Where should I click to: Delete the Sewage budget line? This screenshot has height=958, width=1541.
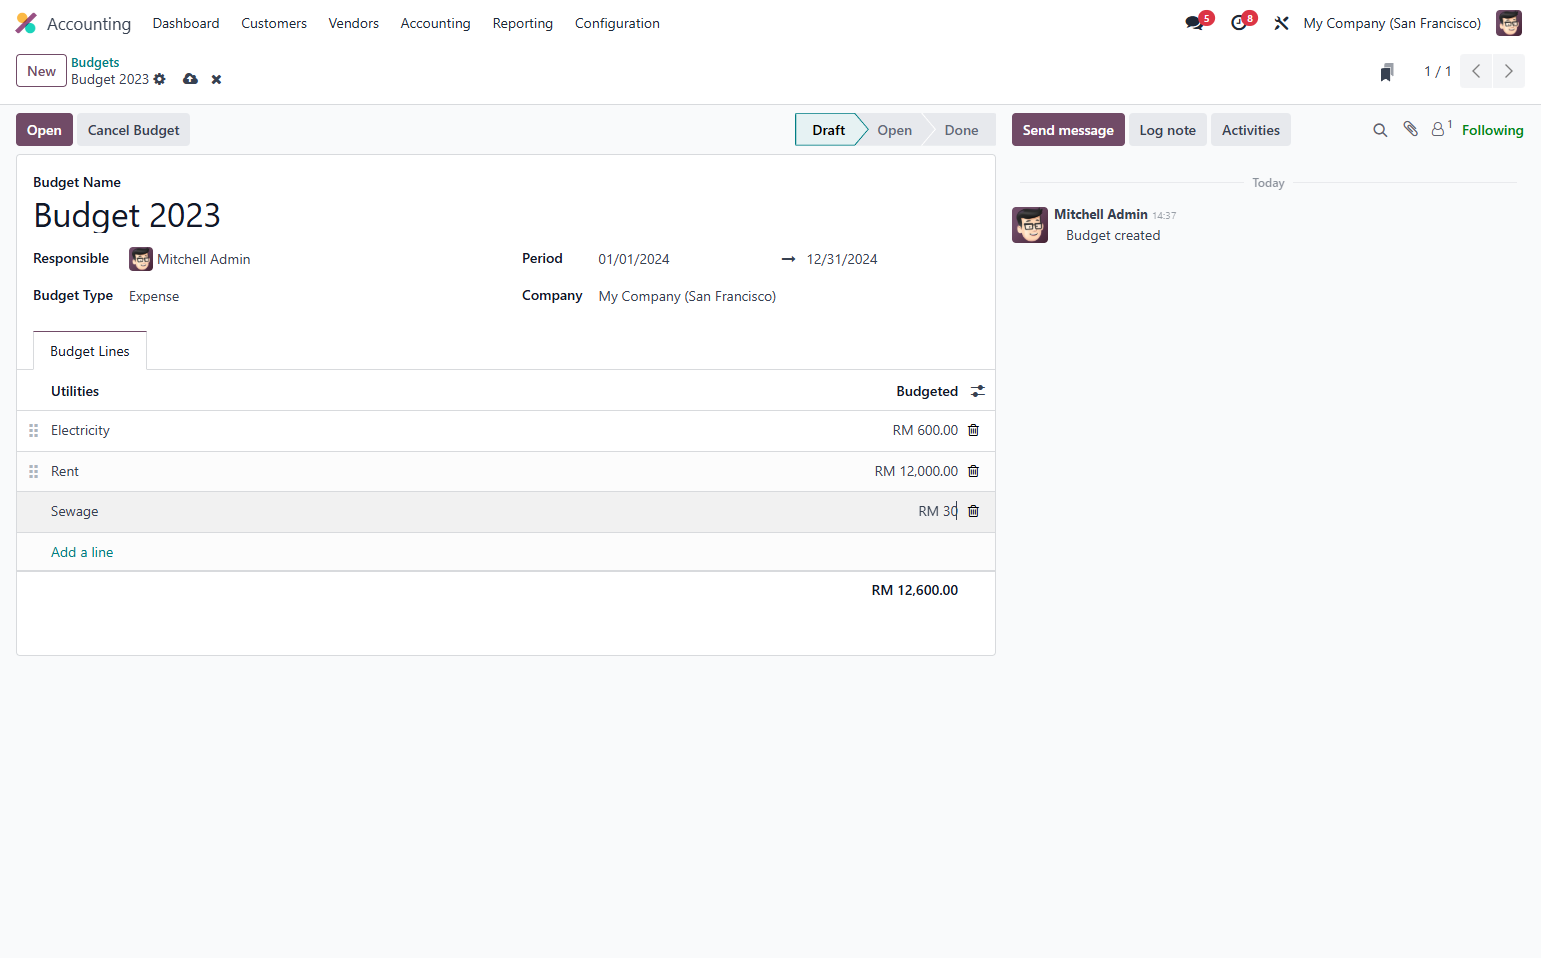pos(973,511)
